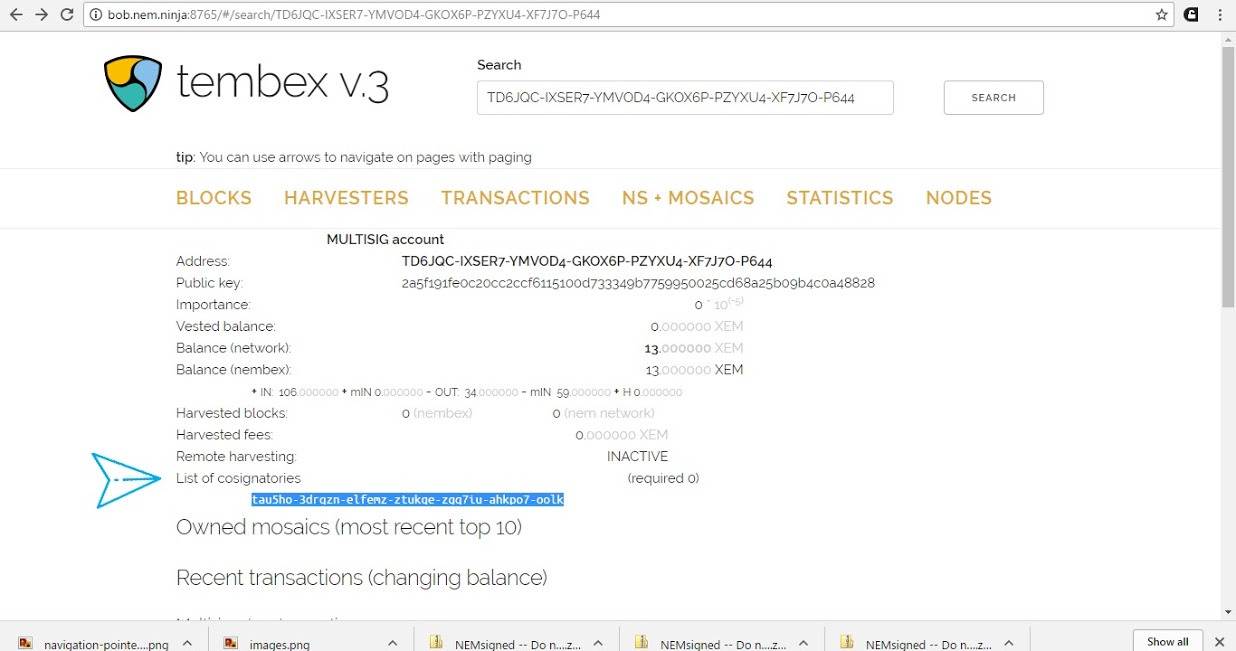Click the TD6JQC account address text
Image resolution: width=1236 pixels, height=651 pixels.
(x=587, y=262)
